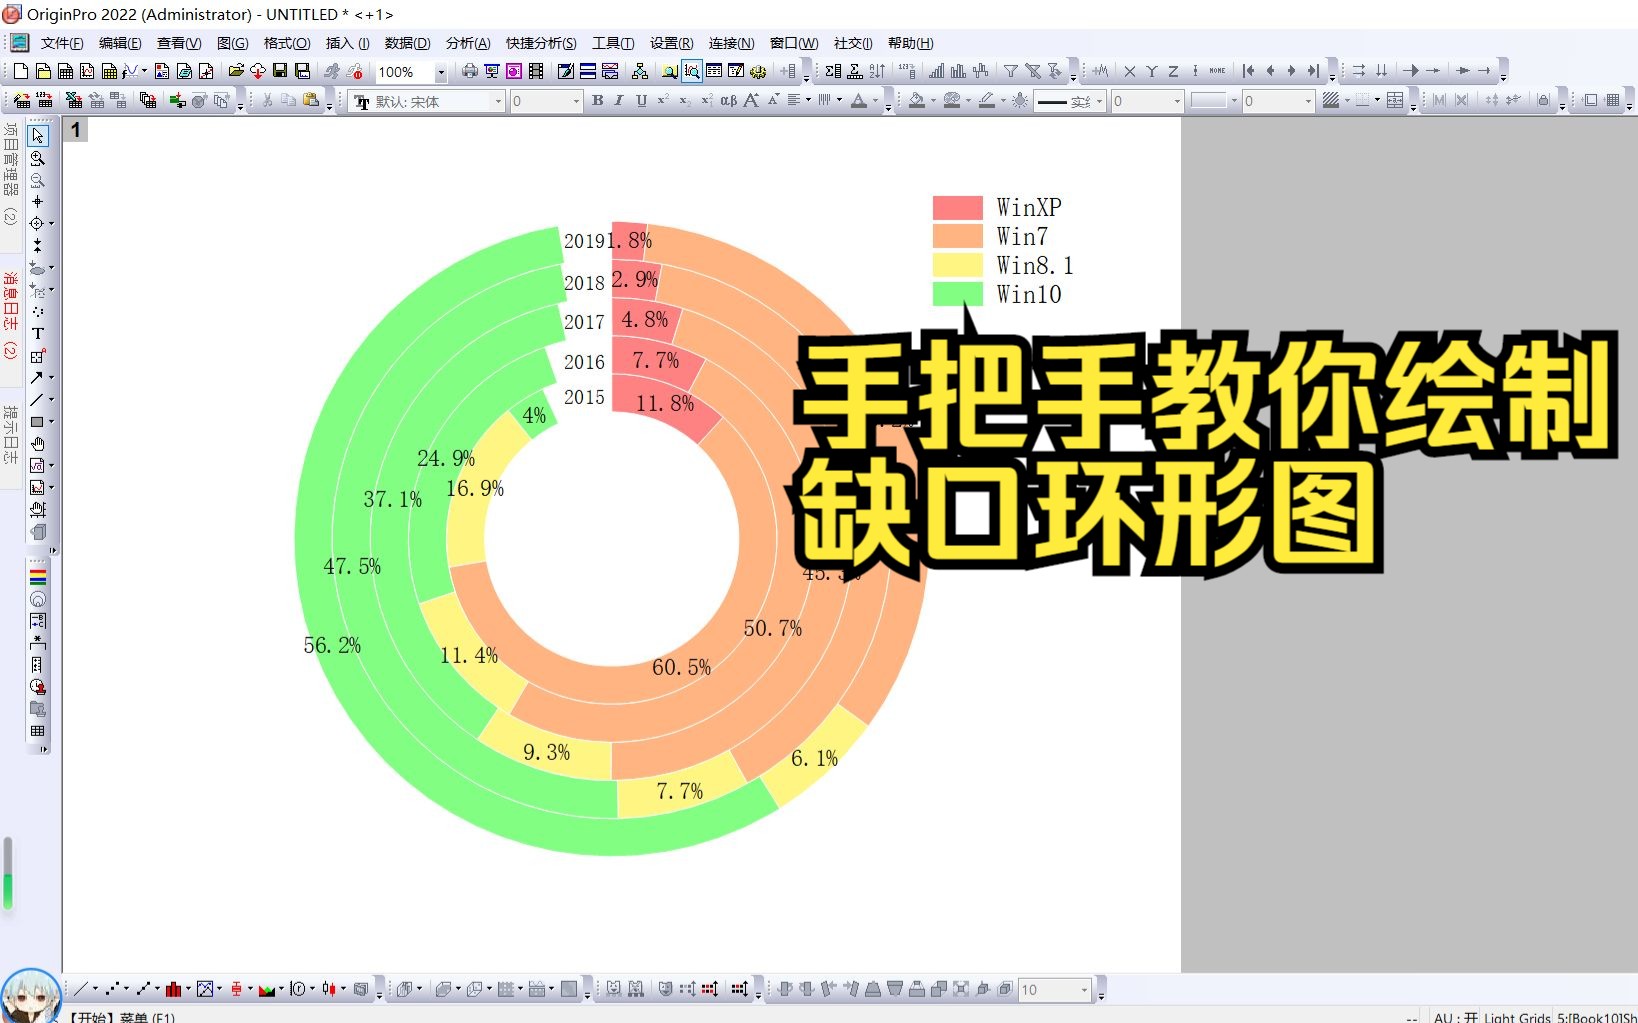Screen dimensions: 1638x1023
Task: Open the 帮助(H) menu
Action: [910, 43]
